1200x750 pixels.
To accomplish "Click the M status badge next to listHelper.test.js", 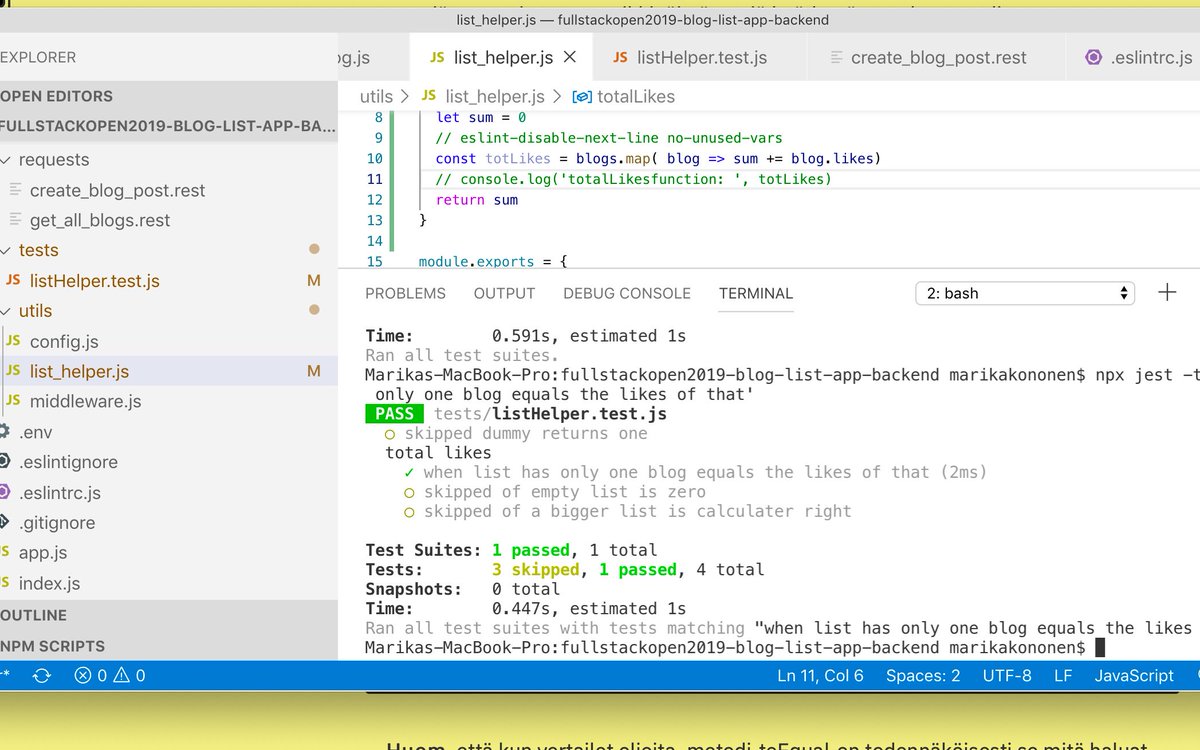I will (314, 281).
